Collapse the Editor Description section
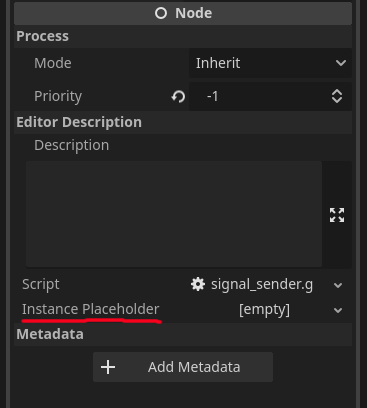 click(183, 122)
